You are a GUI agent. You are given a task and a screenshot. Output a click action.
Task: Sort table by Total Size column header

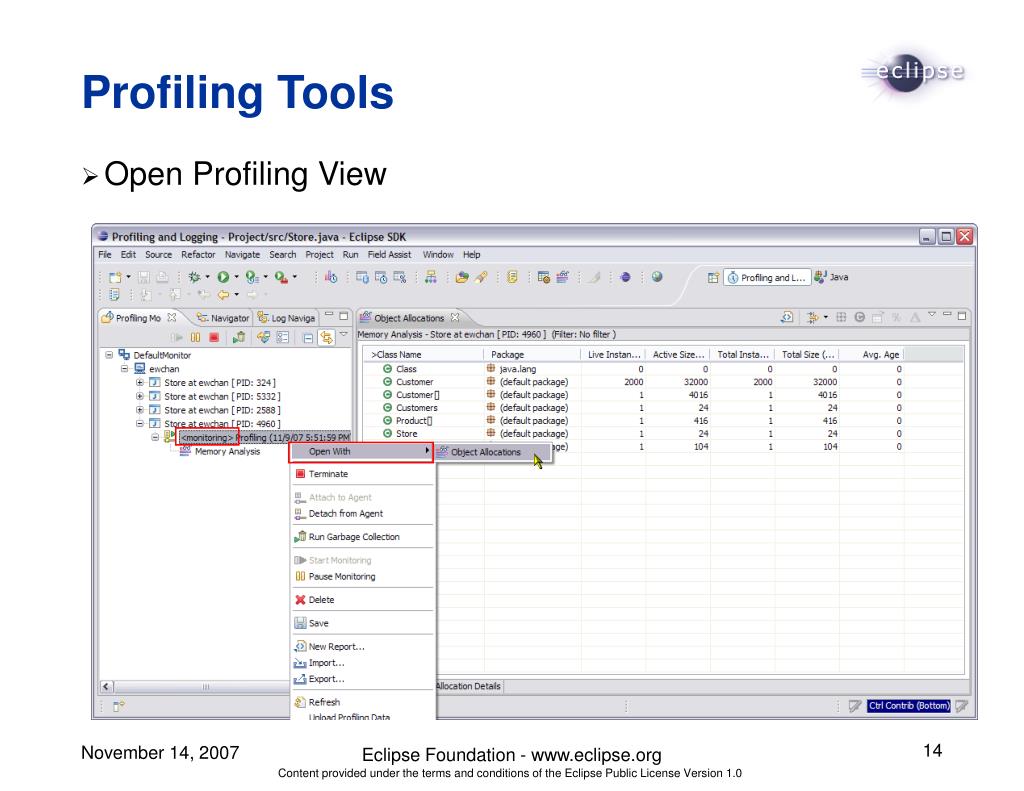click(x=807, y=355)
